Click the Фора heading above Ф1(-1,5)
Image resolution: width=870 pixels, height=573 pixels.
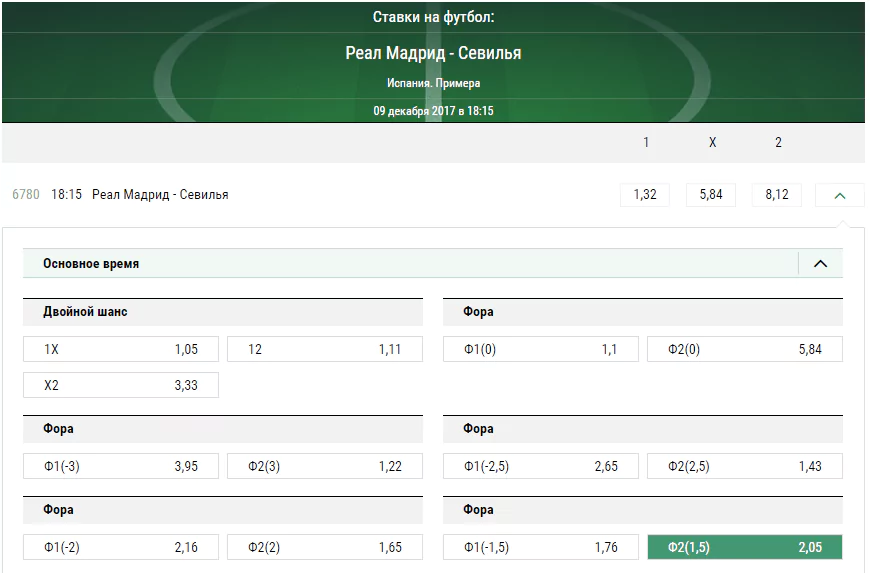pyautogui.click(x=478, y=510)
